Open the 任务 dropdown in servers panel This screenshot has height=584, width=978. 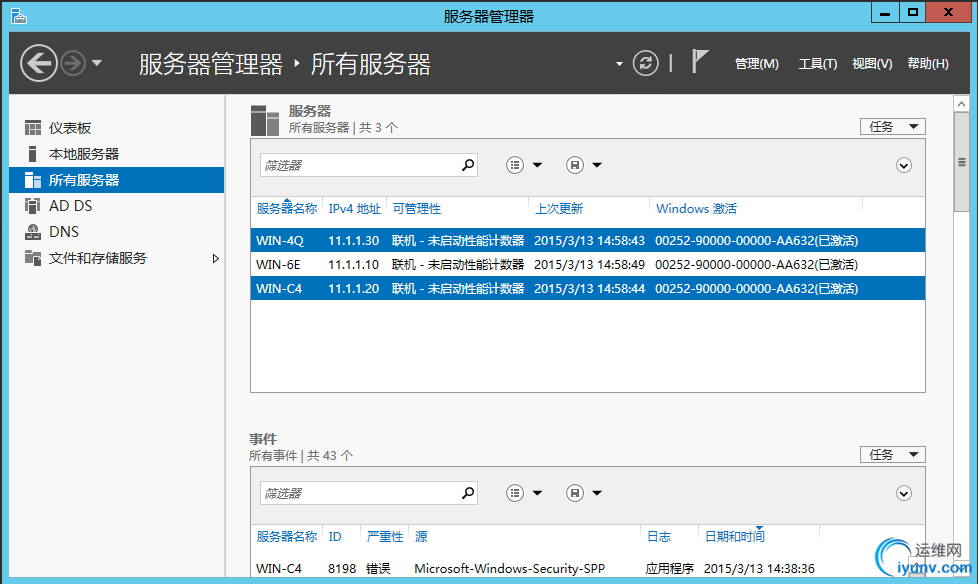click(x=892, y=127)
